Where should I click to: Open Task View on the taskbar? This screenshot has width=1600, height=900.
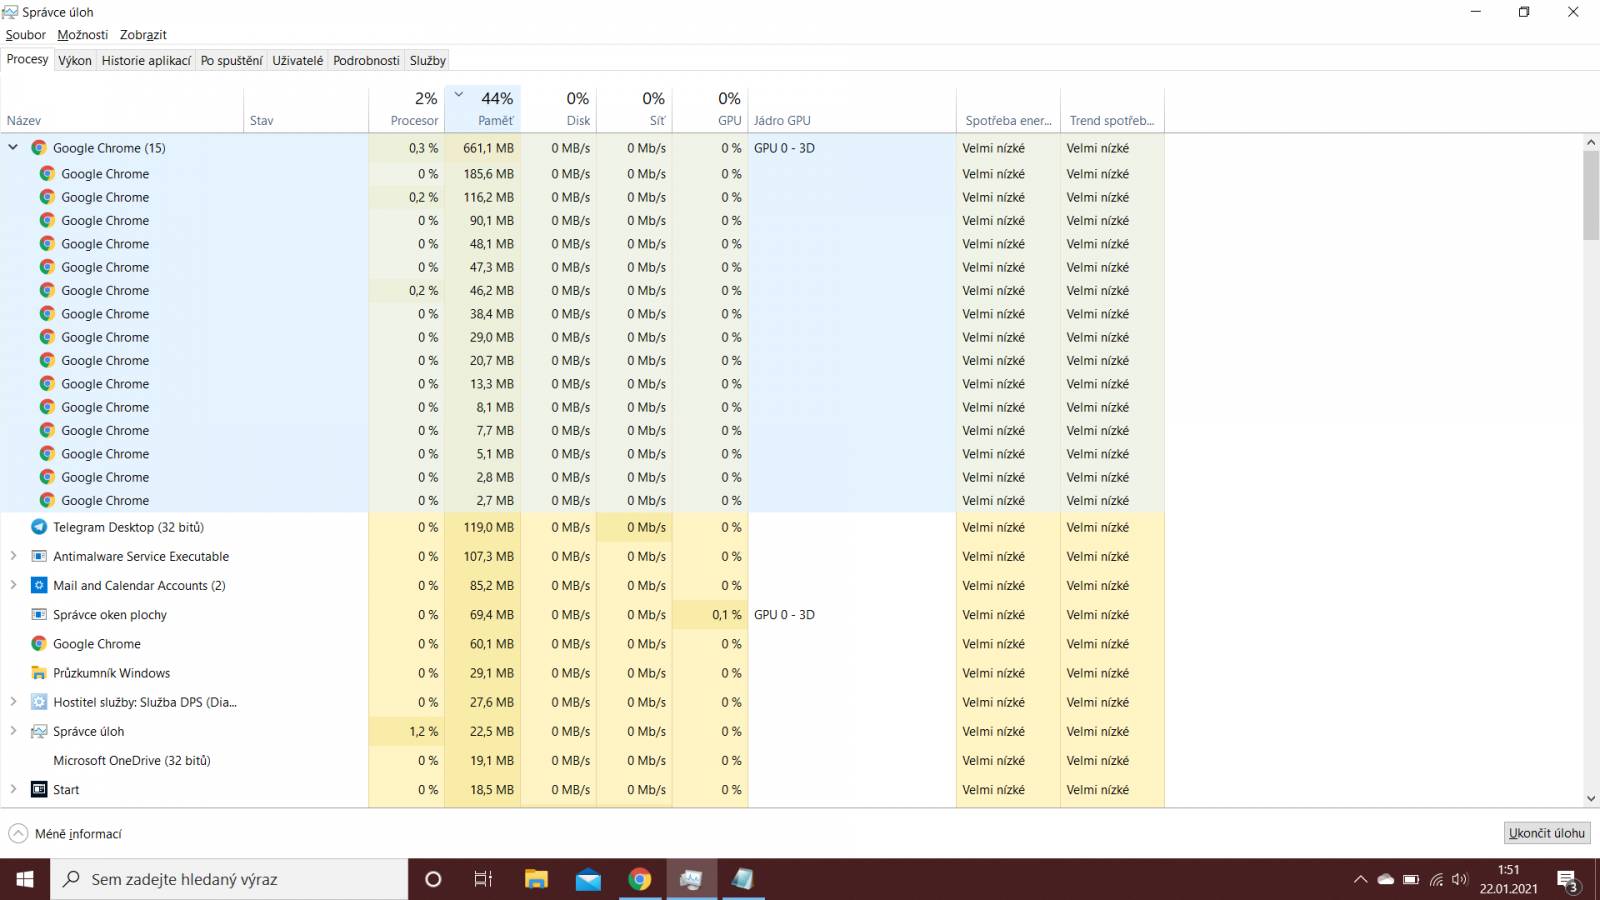pos(483,879)
